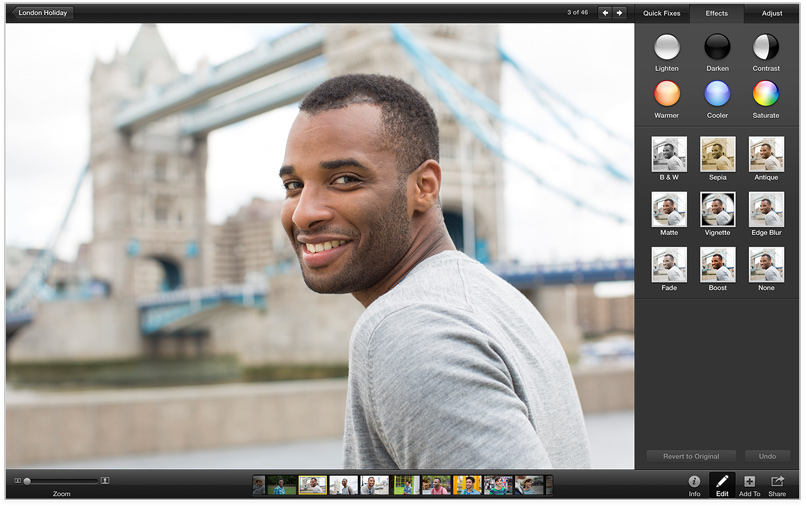This screenshot has width=807, height=508.
Task: Switch to the Adjust tab
Action: pos(772,13)
